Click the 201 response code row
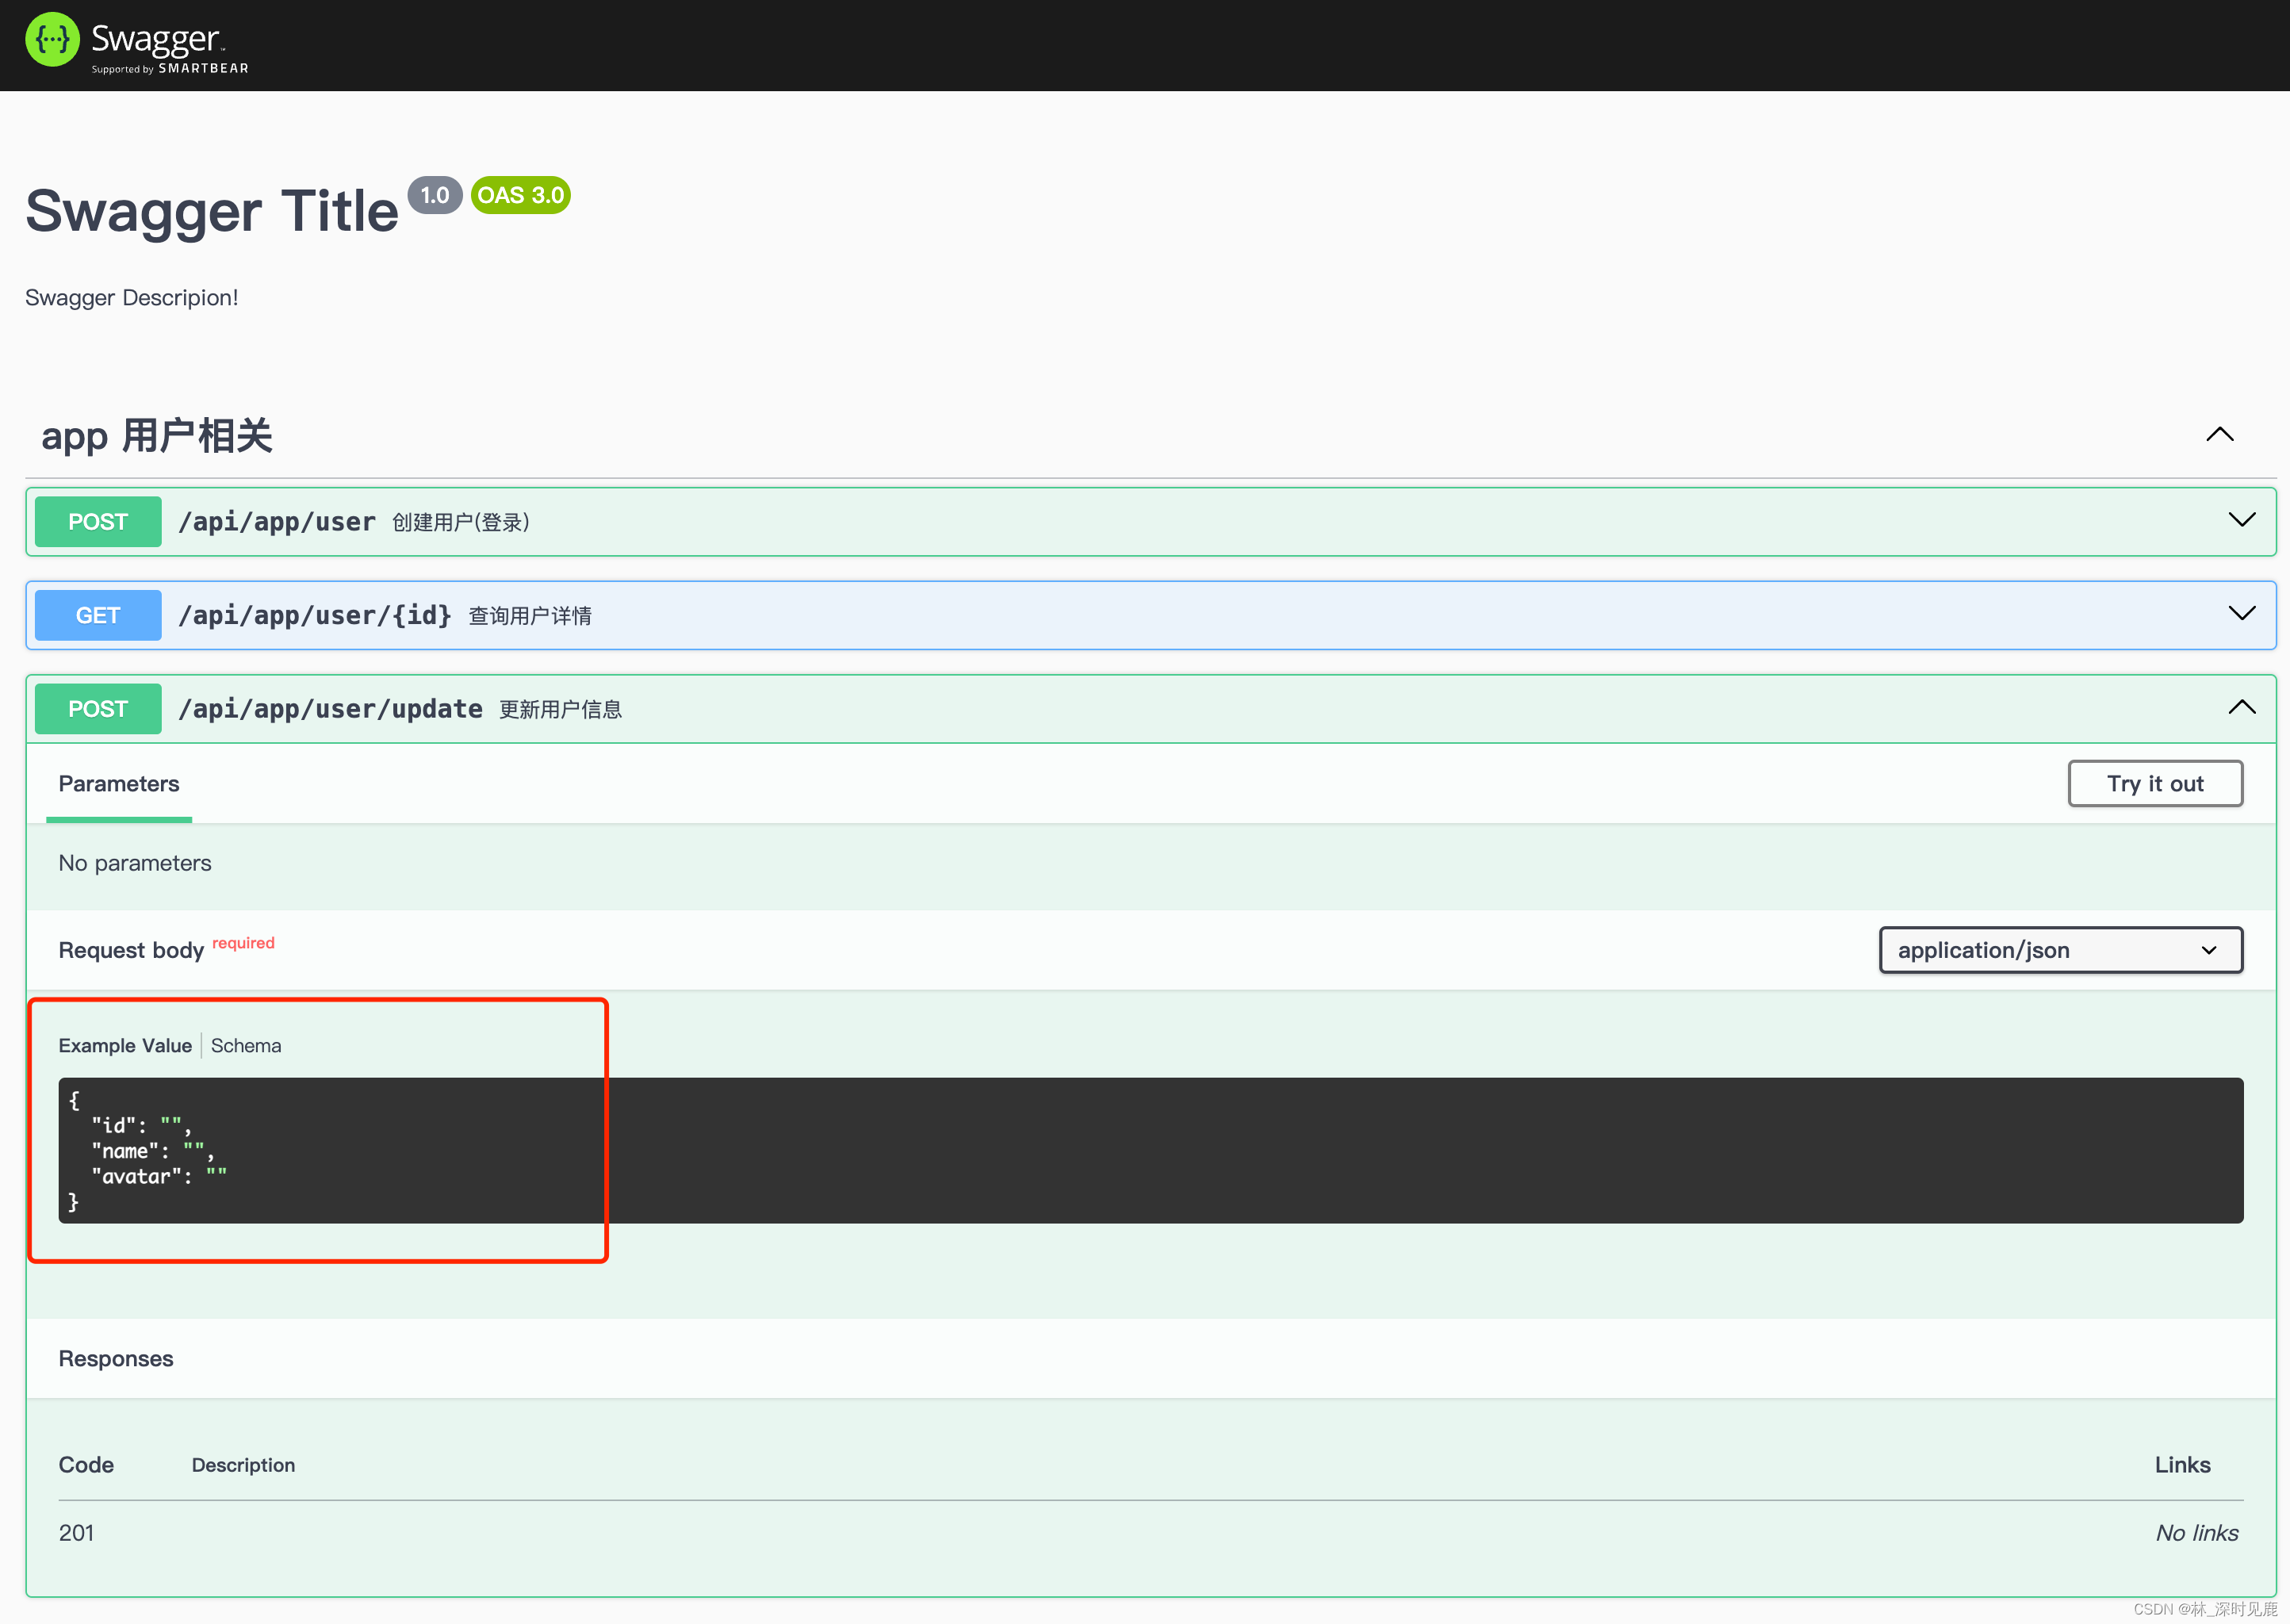This screenshot has height=1624, width=2290. [x=76, y=1533]
